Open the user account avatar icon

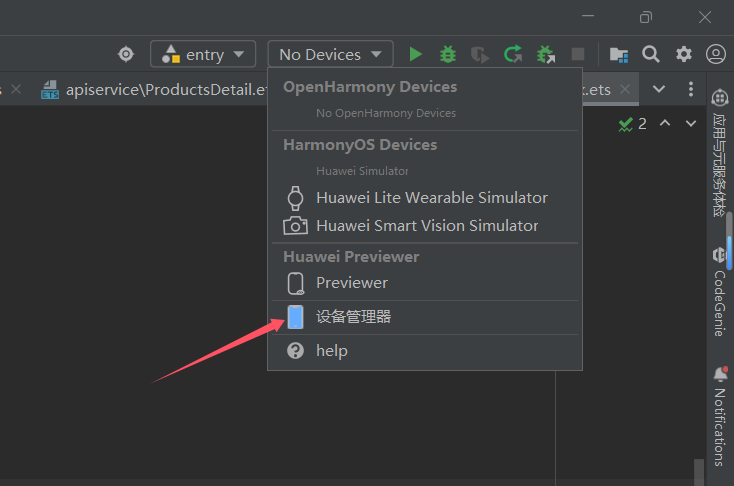[716, 54]
